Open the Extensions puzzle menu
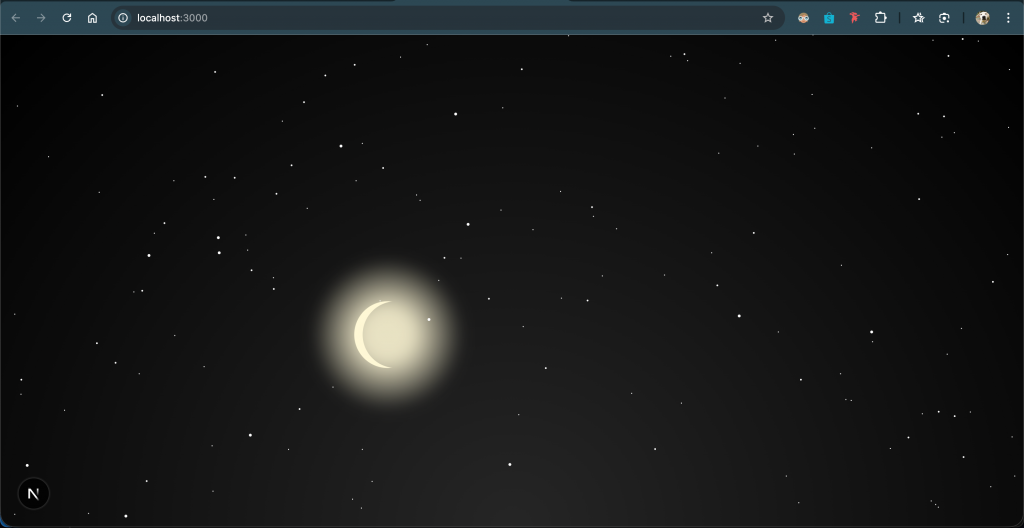 pos(880,18)
